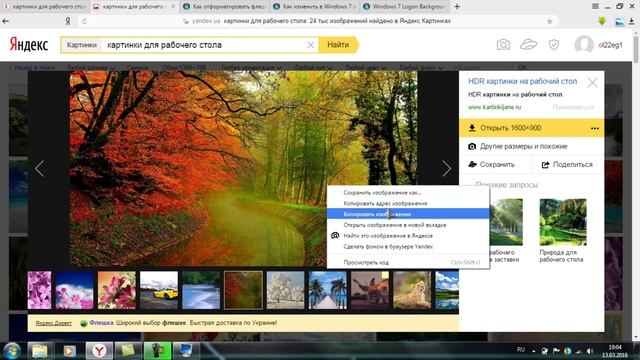Open taskbar clock showing 19:04
The image size is (640, 360).
615,351
